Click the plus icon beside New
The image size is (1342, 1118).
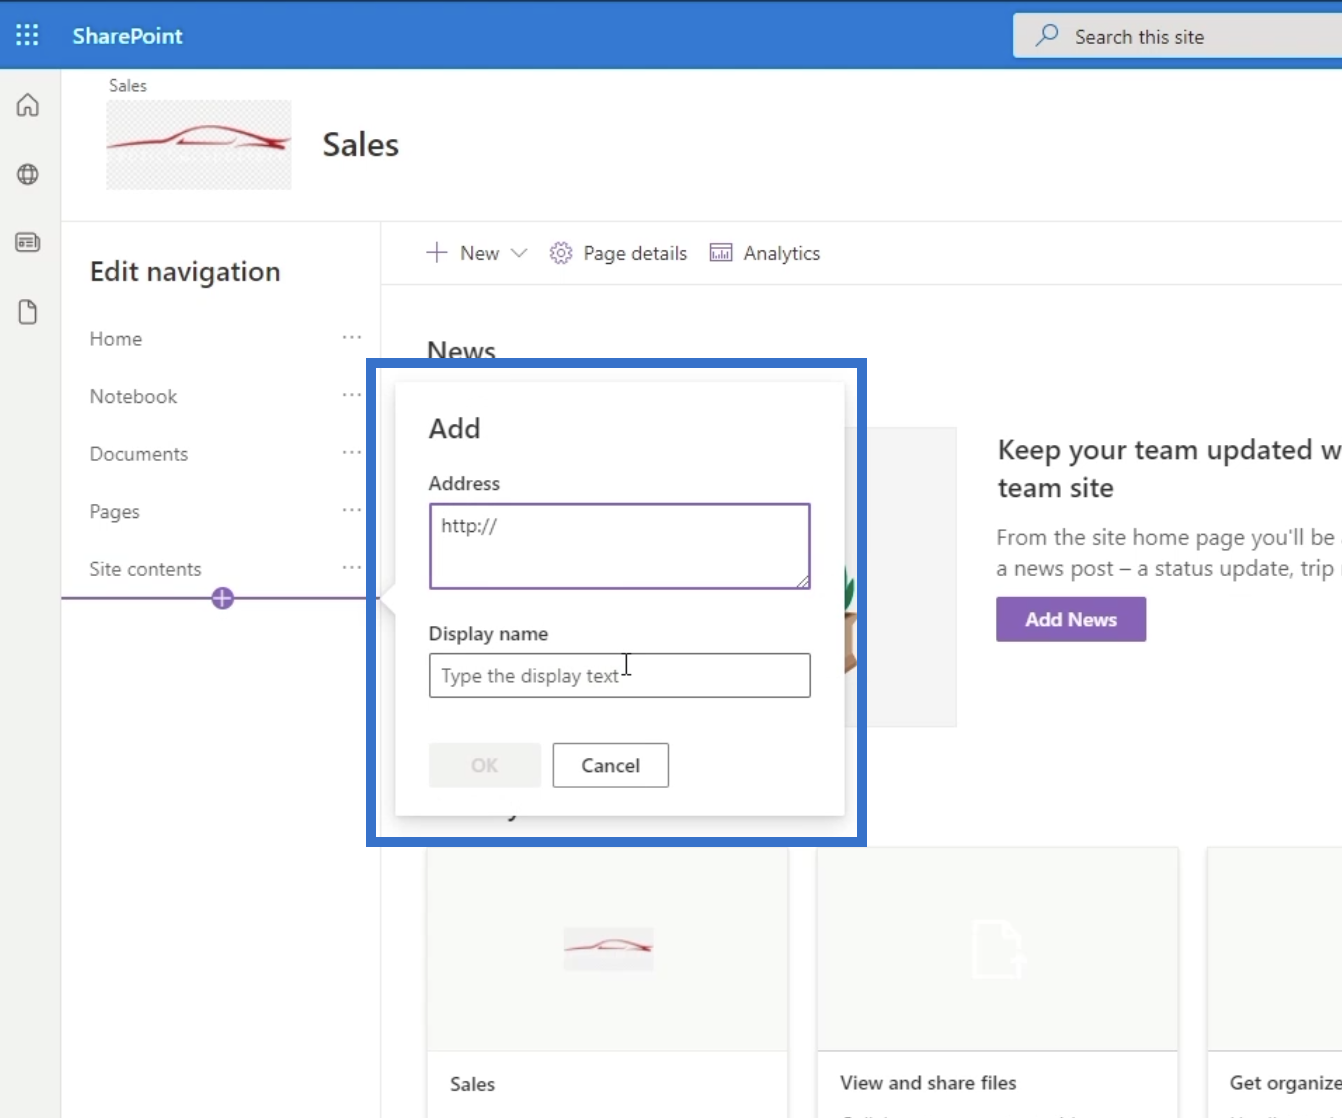[x=436, y=253]
